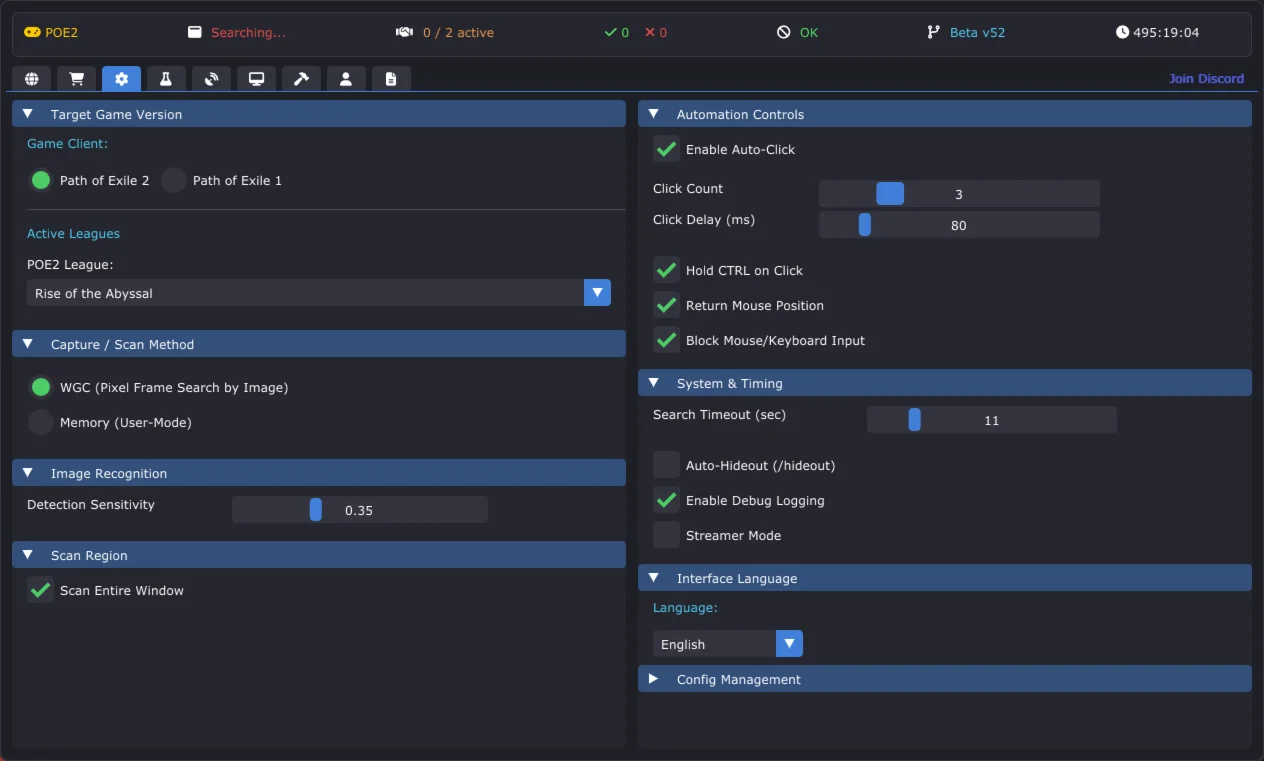Image resolution: width=1264 pixels, height=761 pixels.
Task: Click the Beta v52 version label
Action: pos(976,33)
